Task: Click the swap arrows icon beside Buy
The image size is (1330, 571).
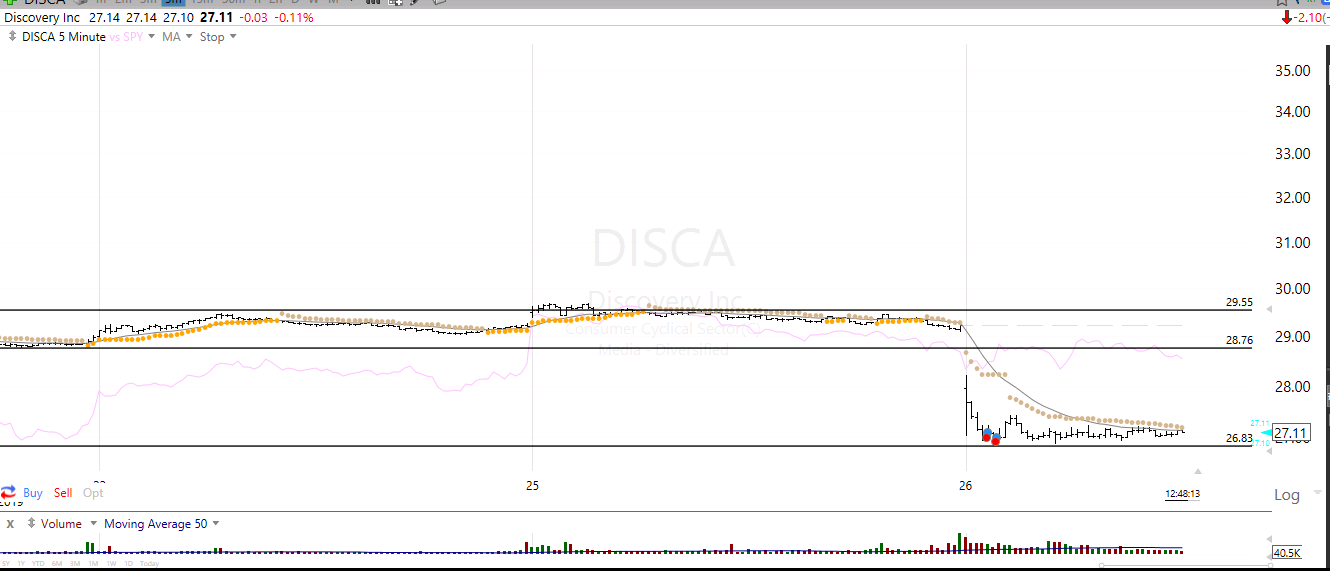Action: click(8, 492)
